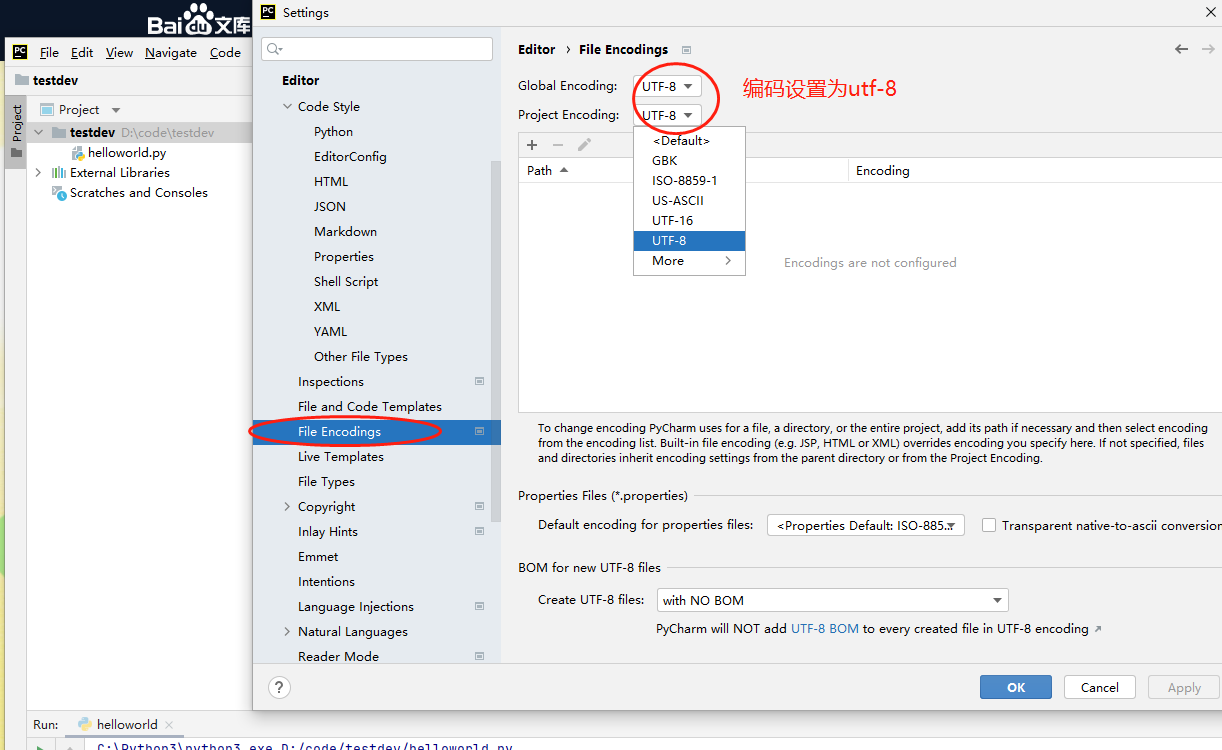Open the File menu
1222x750 pixels.
(x=49, y=53)
